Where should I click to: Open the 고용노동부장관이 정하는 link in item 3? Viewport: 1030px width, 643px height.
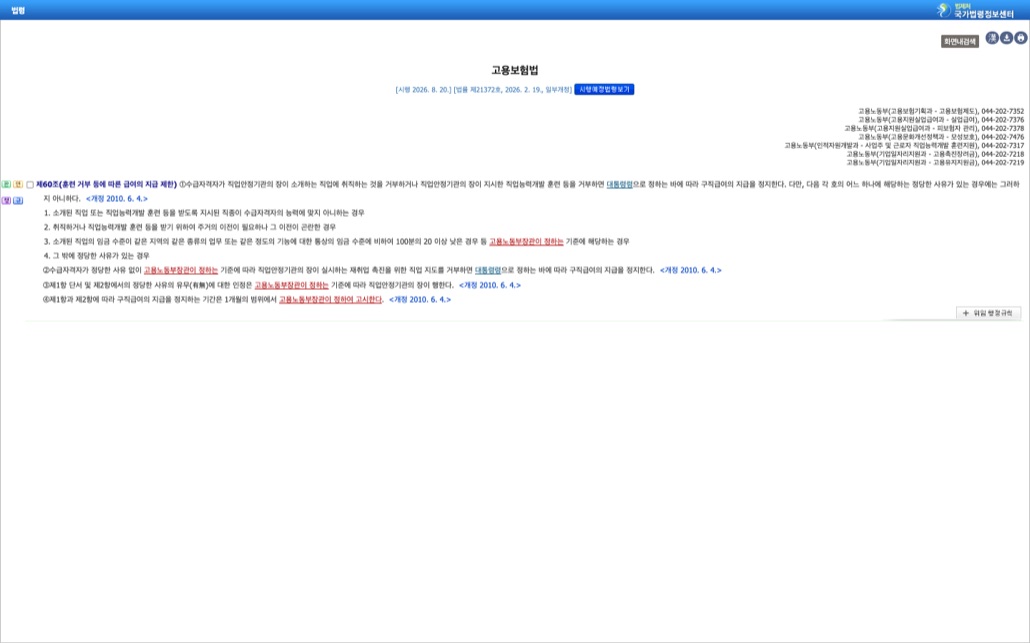point(526,242)
